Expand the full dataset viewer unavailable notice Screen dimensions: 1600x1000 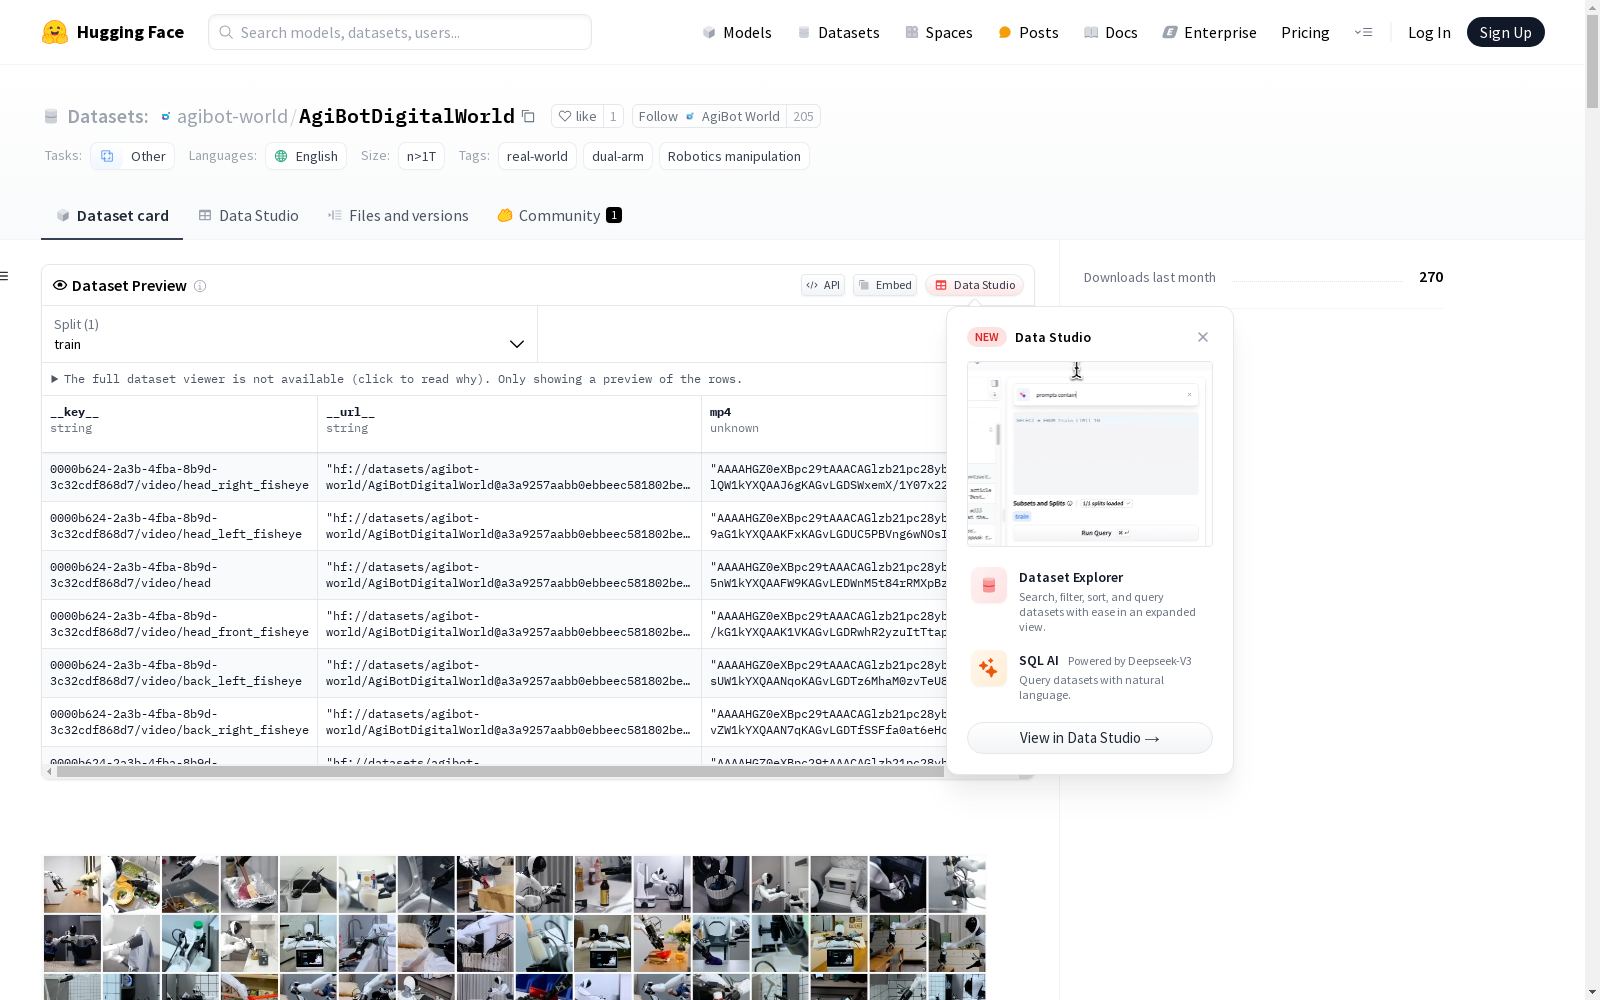coord(396,379)
